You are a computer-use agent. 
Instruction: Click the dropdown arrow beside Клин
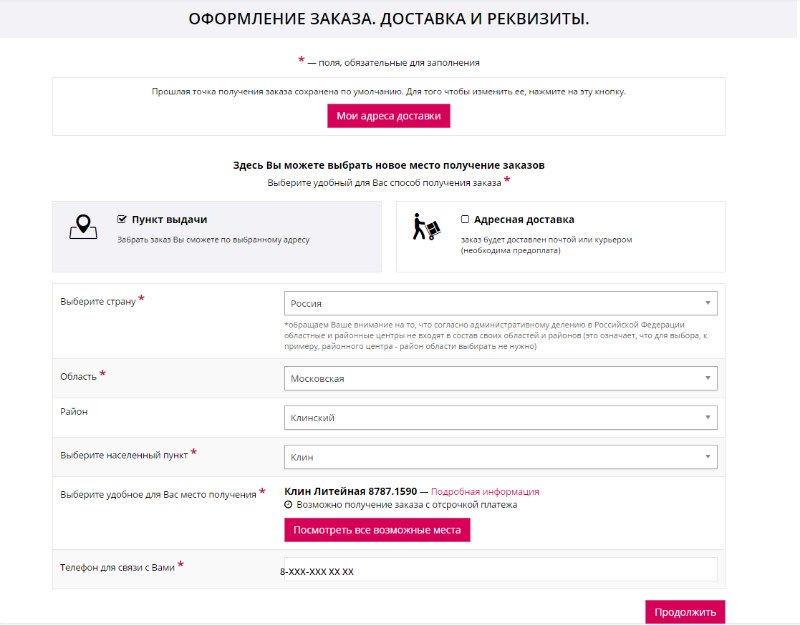706,455
